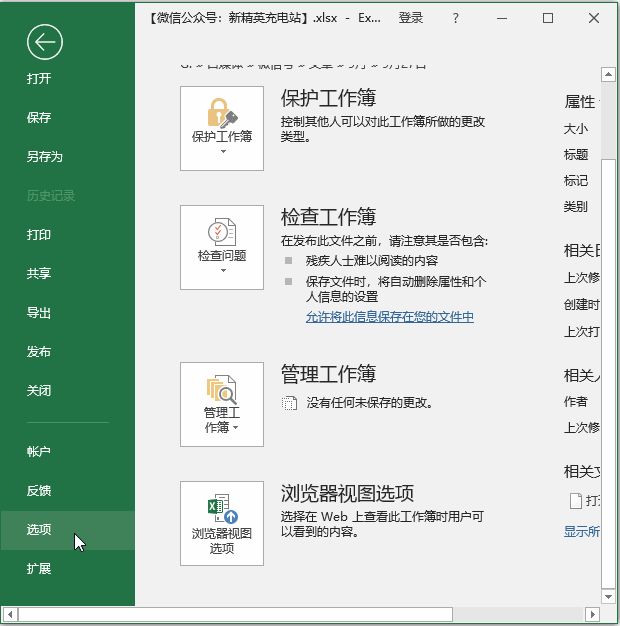Viewport: 620px width, 626px height.
Task: Open the 保护工作簿 lock icon button
Action: coord(222,129)
